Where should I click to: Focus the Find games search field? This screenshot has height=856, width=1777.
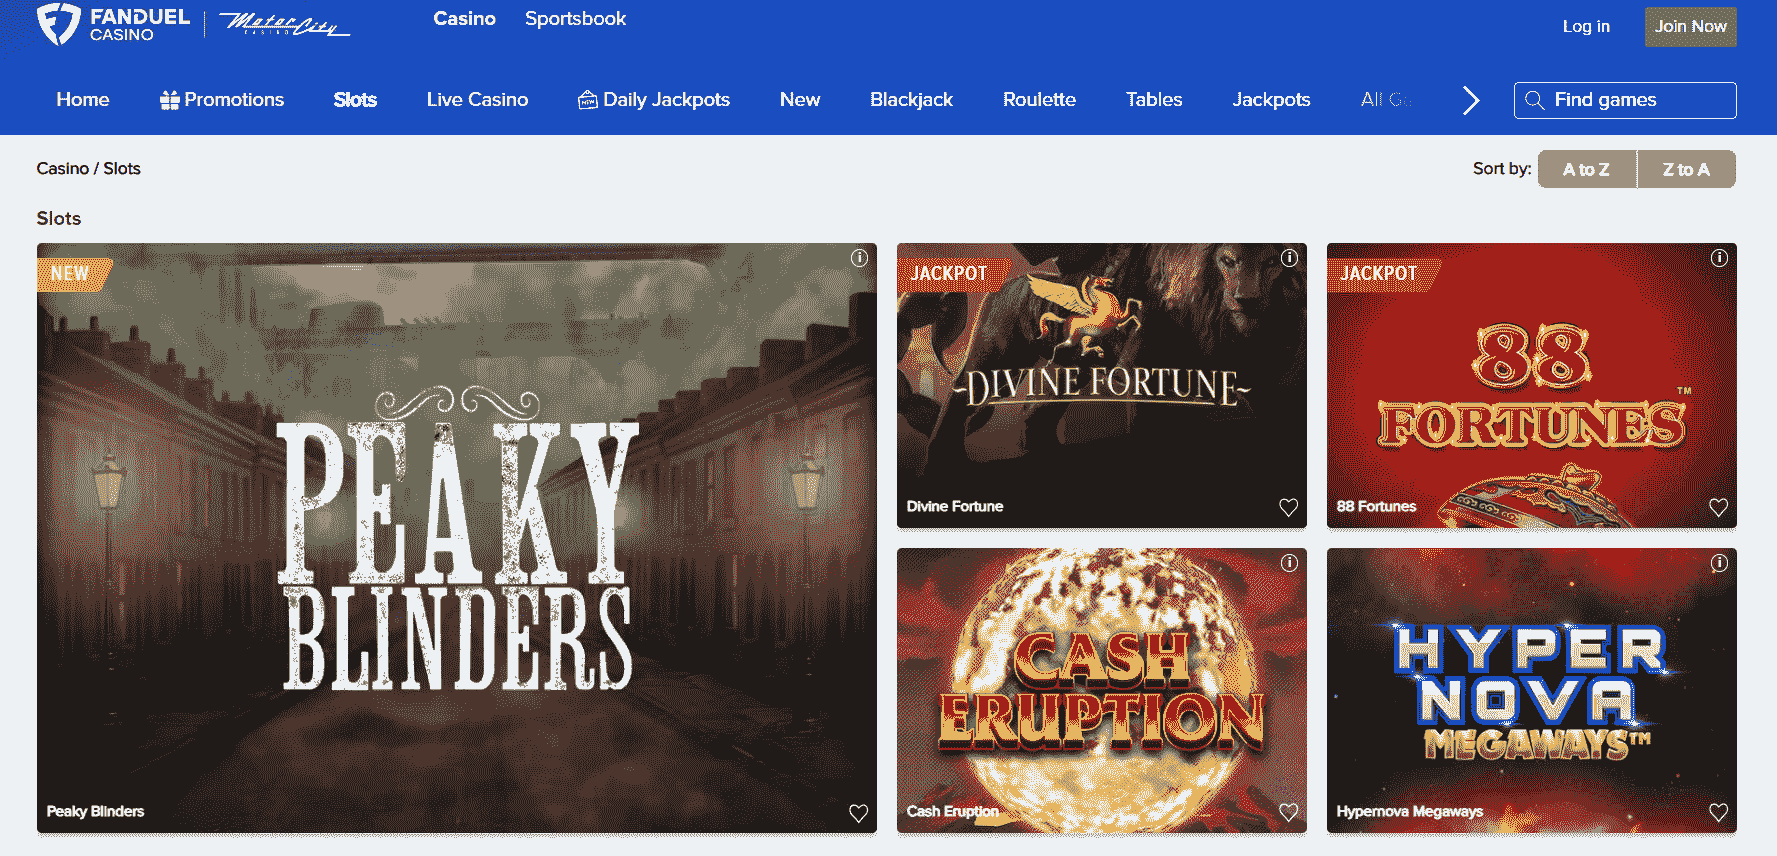coord(1625,100)
